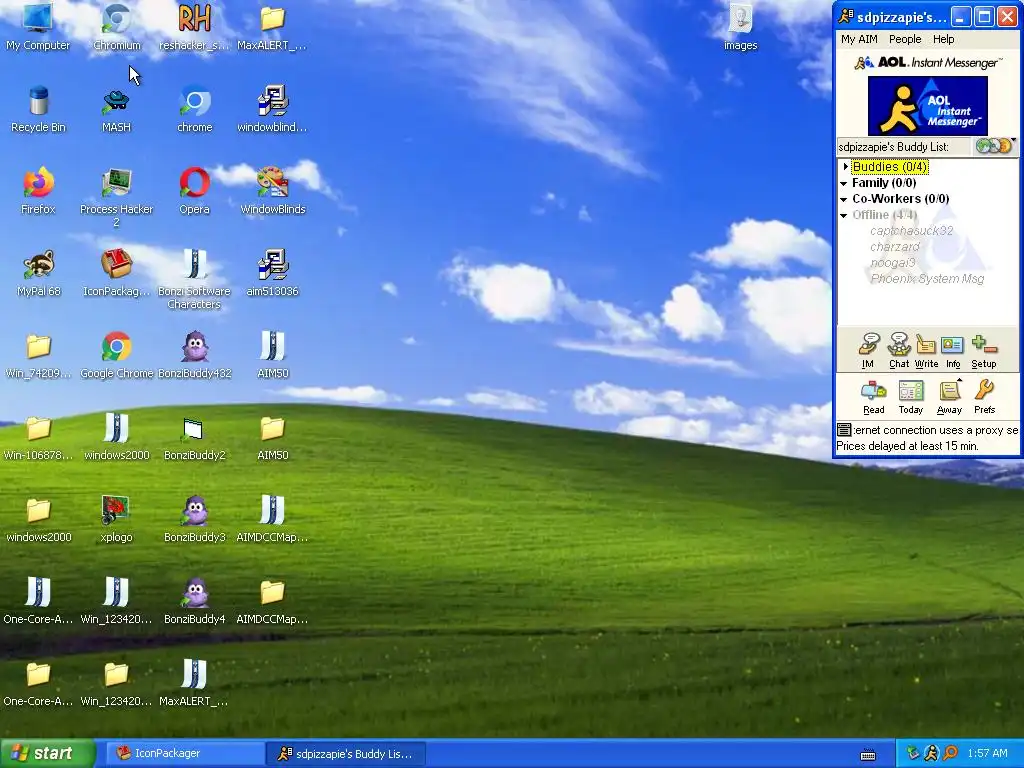Image resolution: width=1024 pixels, height=768 pixels.
Task: Select the Bonzi Software Characters icon
Action: [x=195, y=279]
